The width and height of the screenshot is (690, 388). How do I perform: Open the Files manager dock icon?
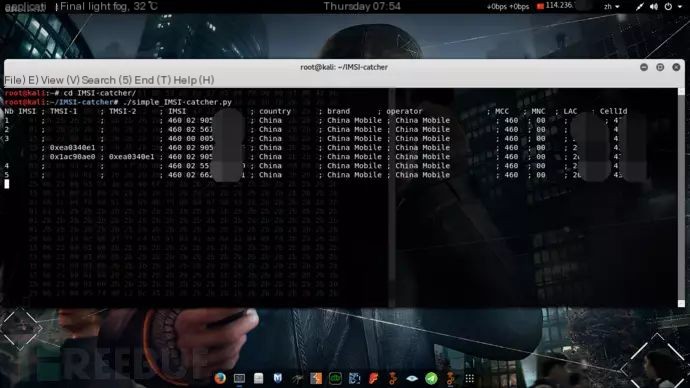click(258, 378)
